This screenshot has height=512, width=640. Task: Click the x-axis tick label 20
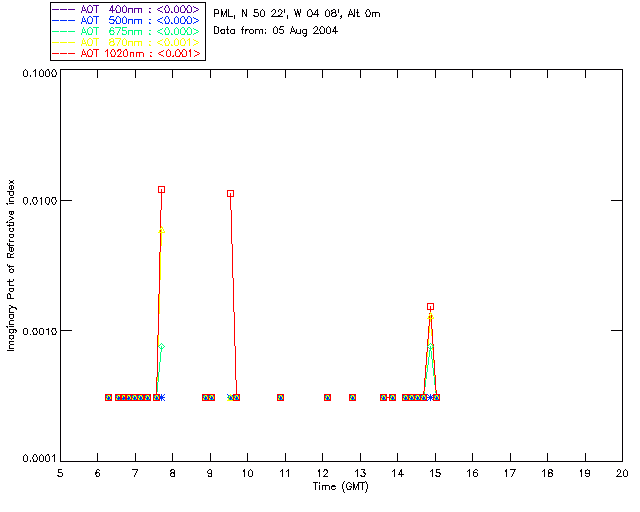point(622,473)
